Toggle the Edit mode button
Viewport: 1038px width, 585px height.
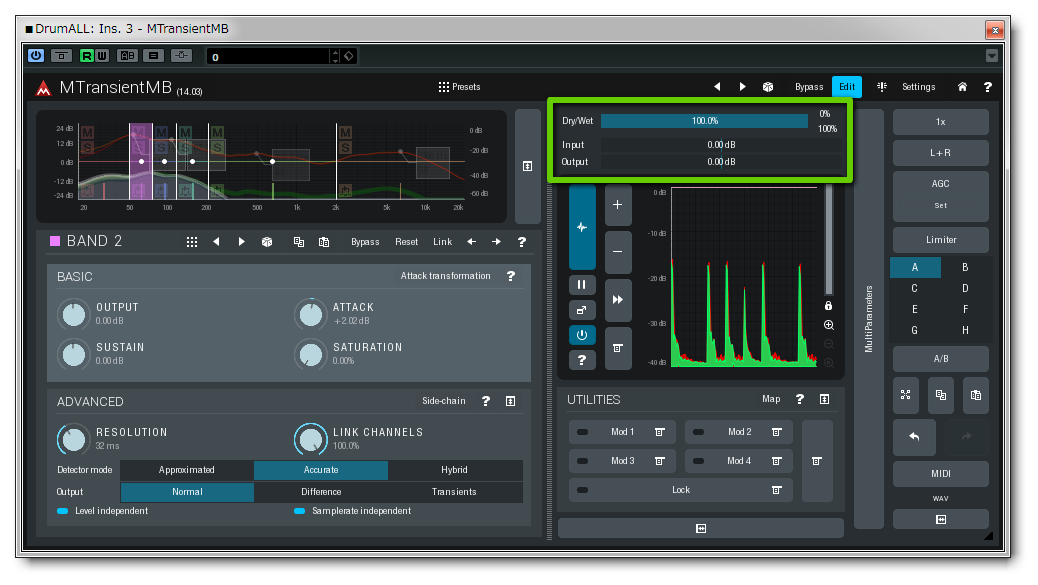[x=847, y=87]
